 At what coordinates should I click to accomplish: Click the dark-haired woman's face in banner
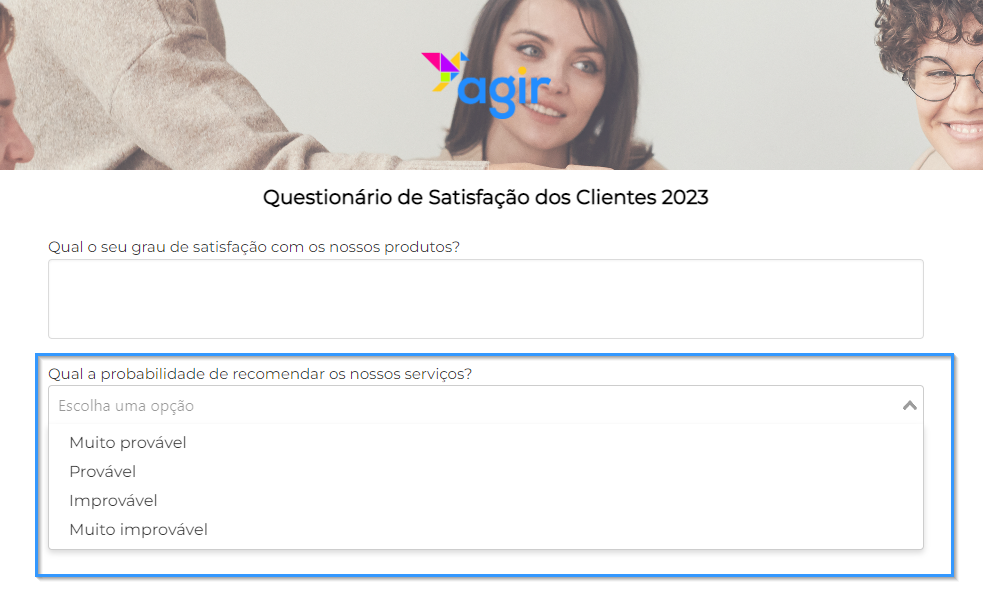pos(552,69)
